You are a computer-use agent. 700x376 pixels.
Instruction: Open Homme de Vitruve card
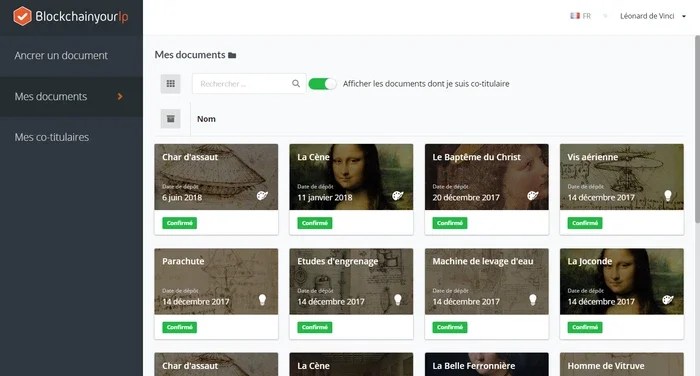click(x=621, y=364)
